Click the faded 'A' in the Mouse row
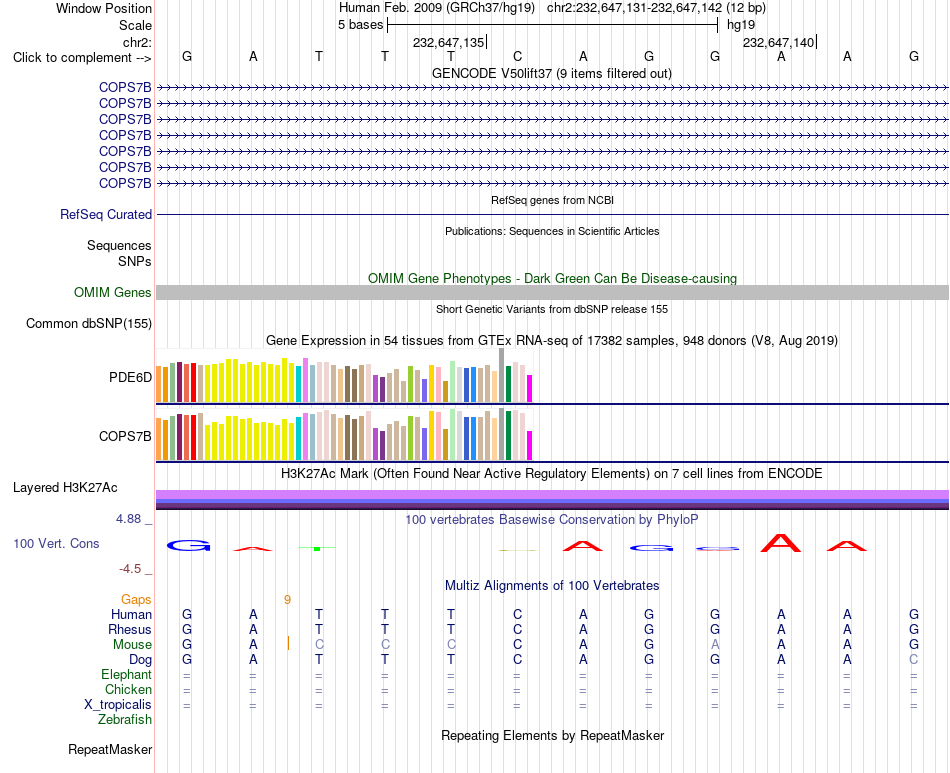Image resolution: width=950 pixels, height=773 pixels. coord(715,644)
